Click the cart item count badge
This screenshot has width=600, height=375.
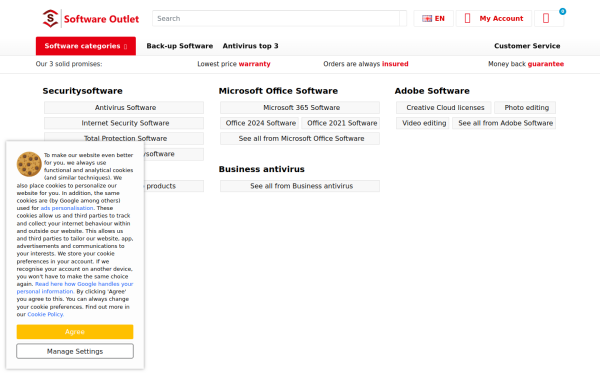562,11
